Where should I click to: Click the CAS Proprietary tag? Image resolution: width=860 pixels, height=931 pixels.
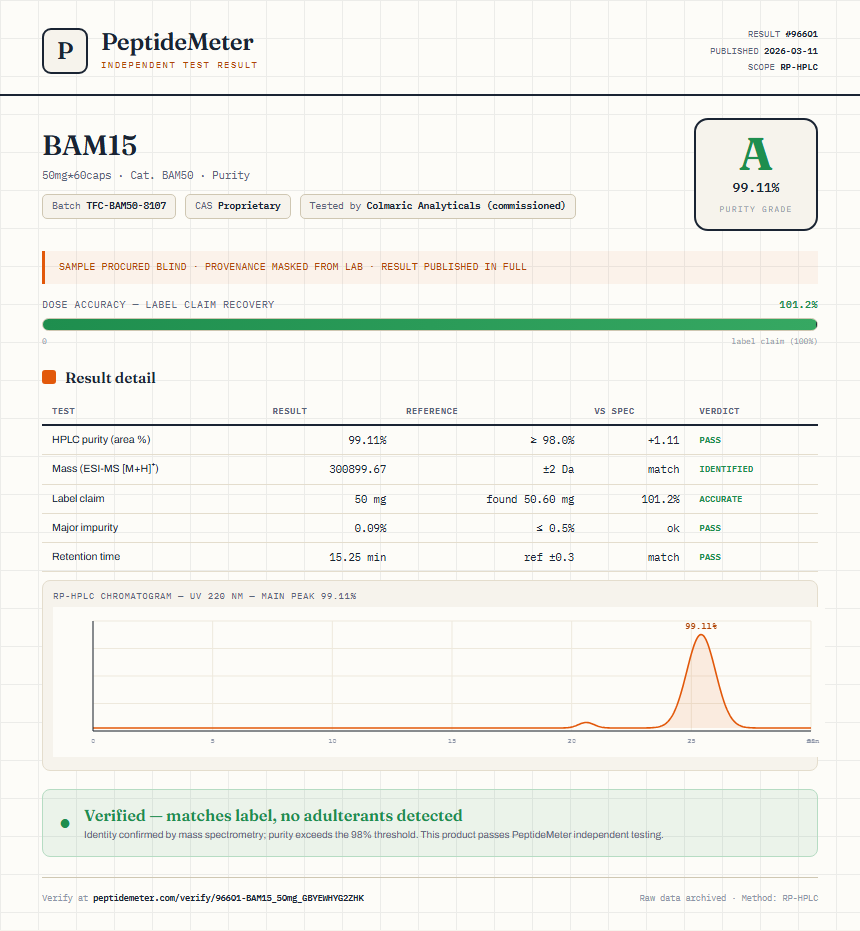tap(238, 206)
